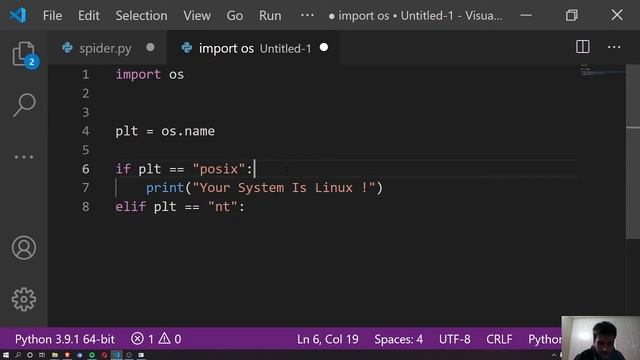Open the Run menu
The width and height of the screenshot is (640, 360).
(x=270, y=16)
